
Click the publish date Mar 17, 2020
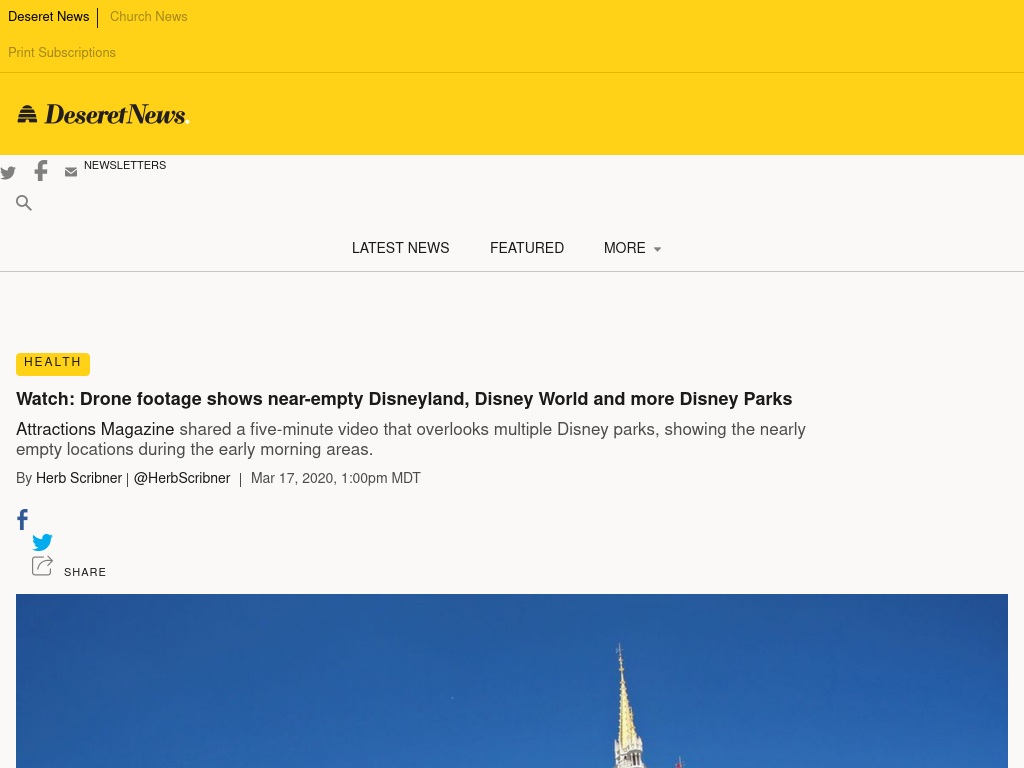tap(336, 478)
